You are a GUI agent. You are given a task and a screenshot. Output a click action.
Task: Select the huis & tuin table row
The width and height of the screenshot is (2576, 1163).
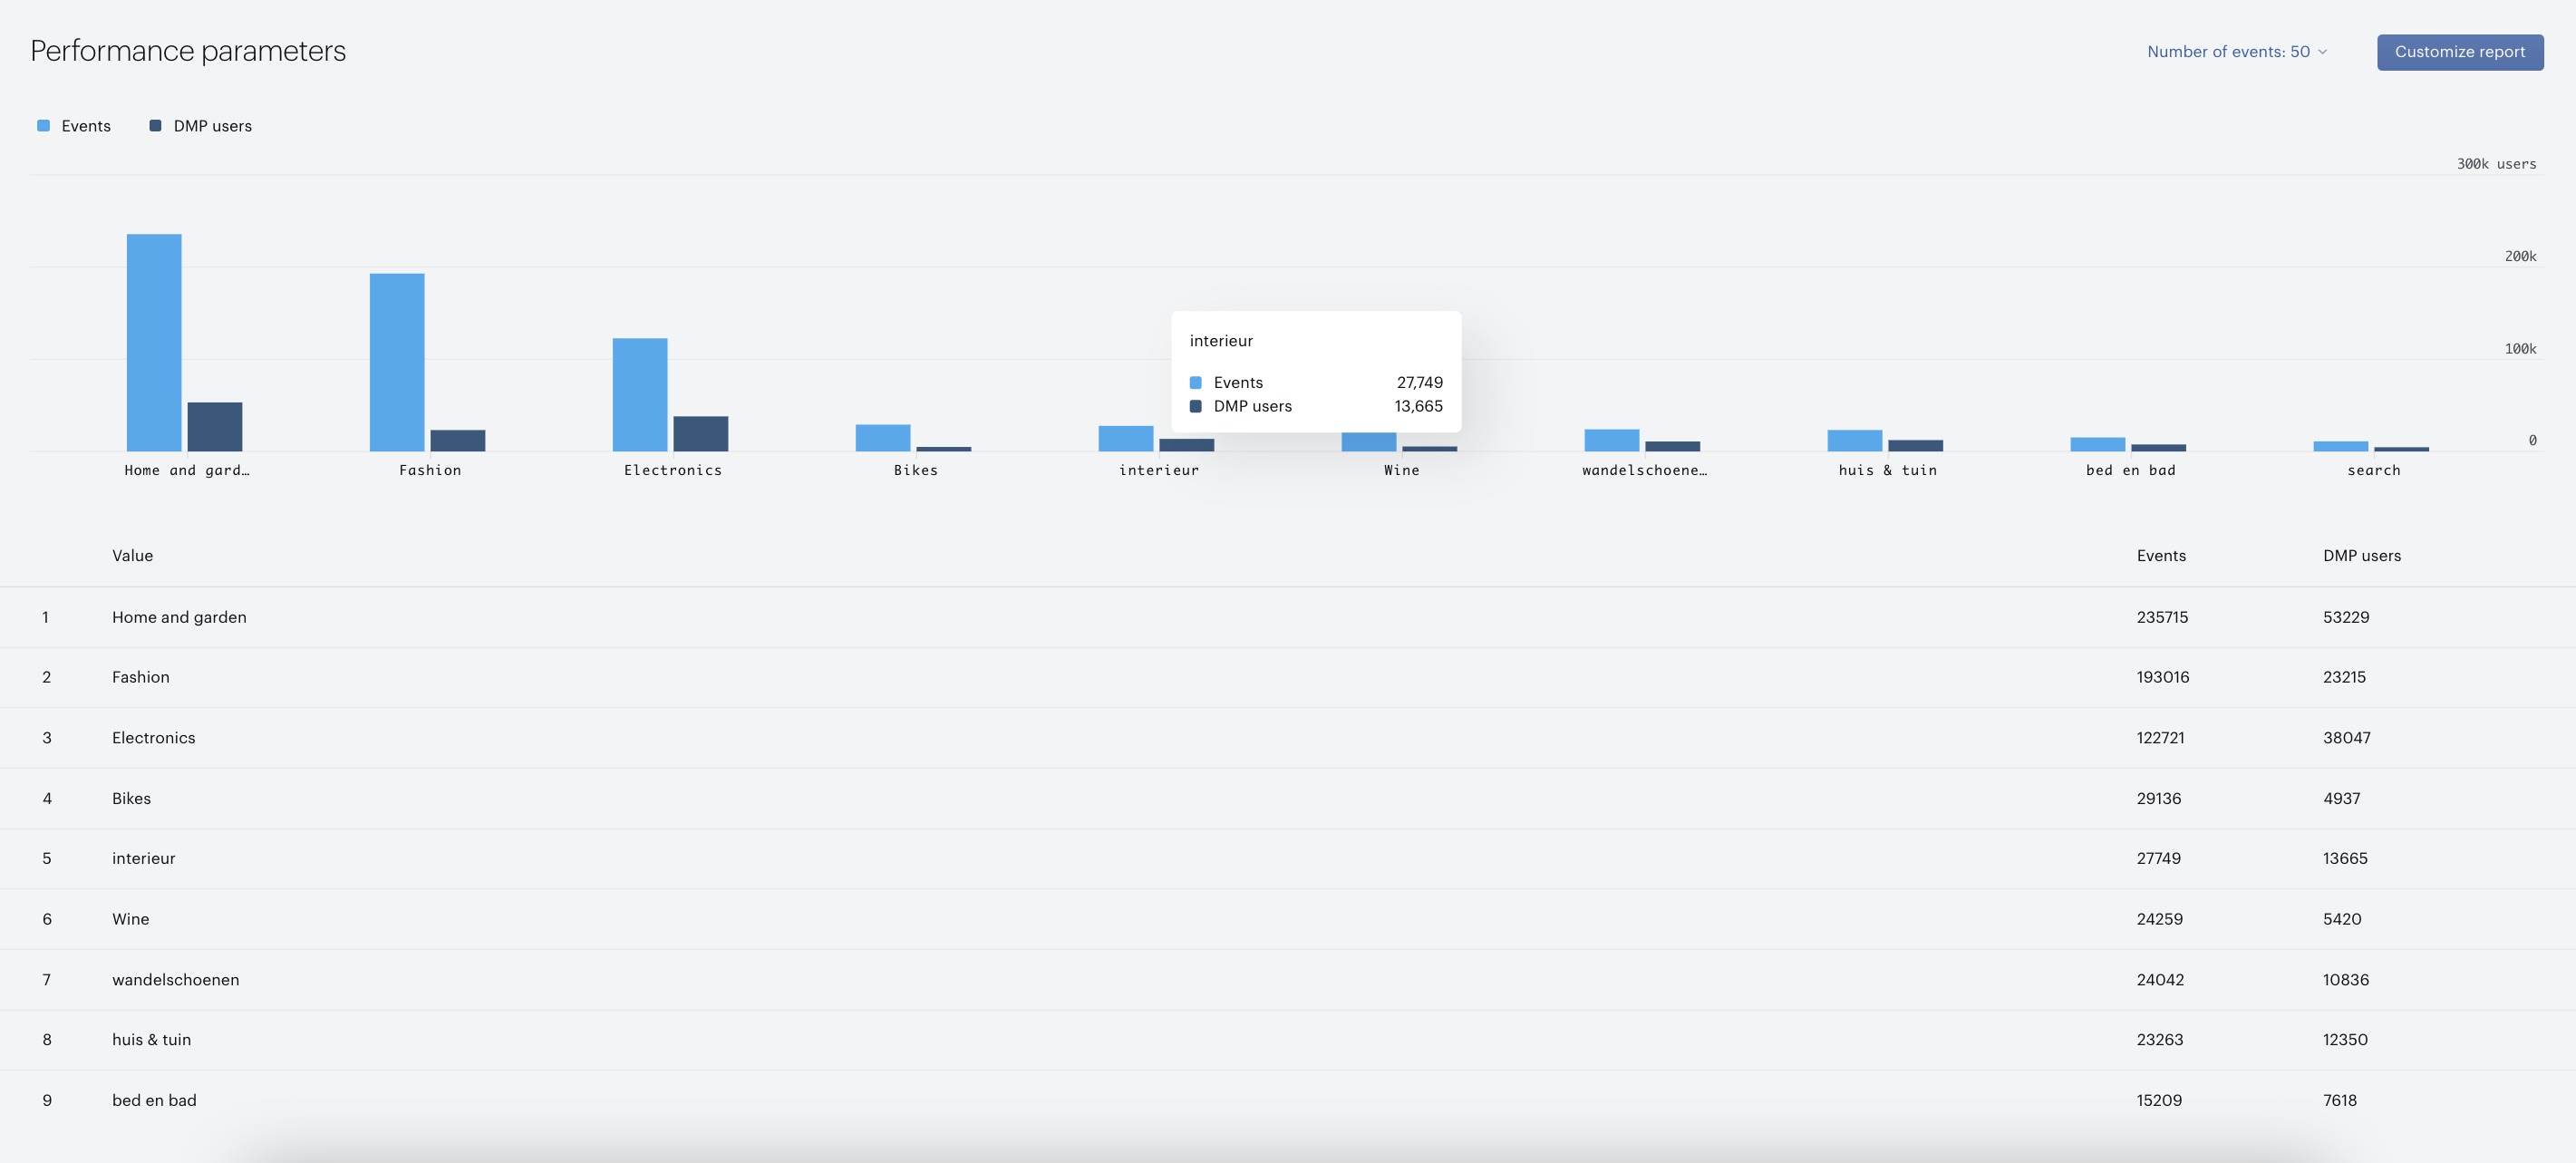click(1288, 1040)
